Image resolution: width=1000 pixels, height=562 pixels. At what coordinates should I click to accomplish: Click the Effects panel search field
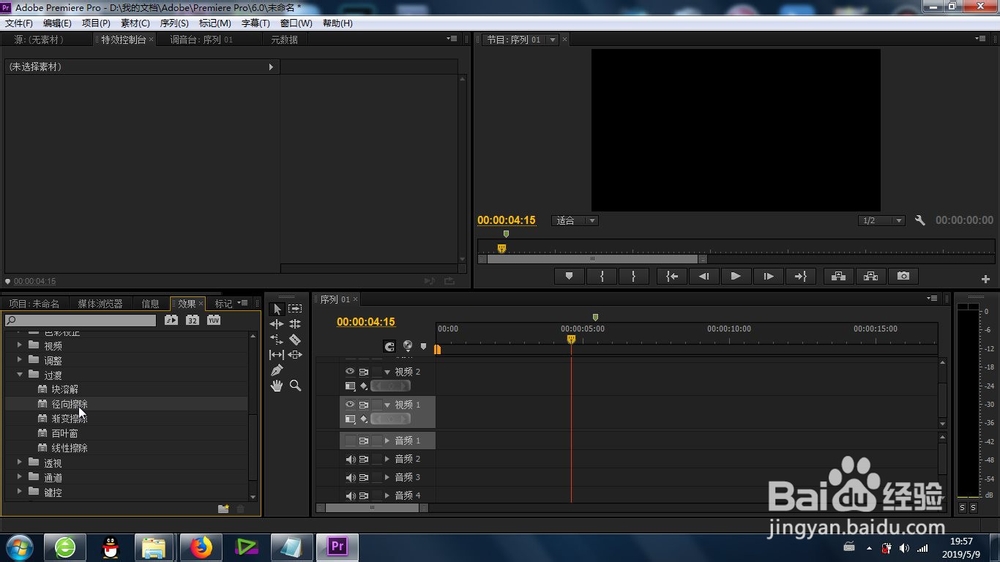(80, 320)
